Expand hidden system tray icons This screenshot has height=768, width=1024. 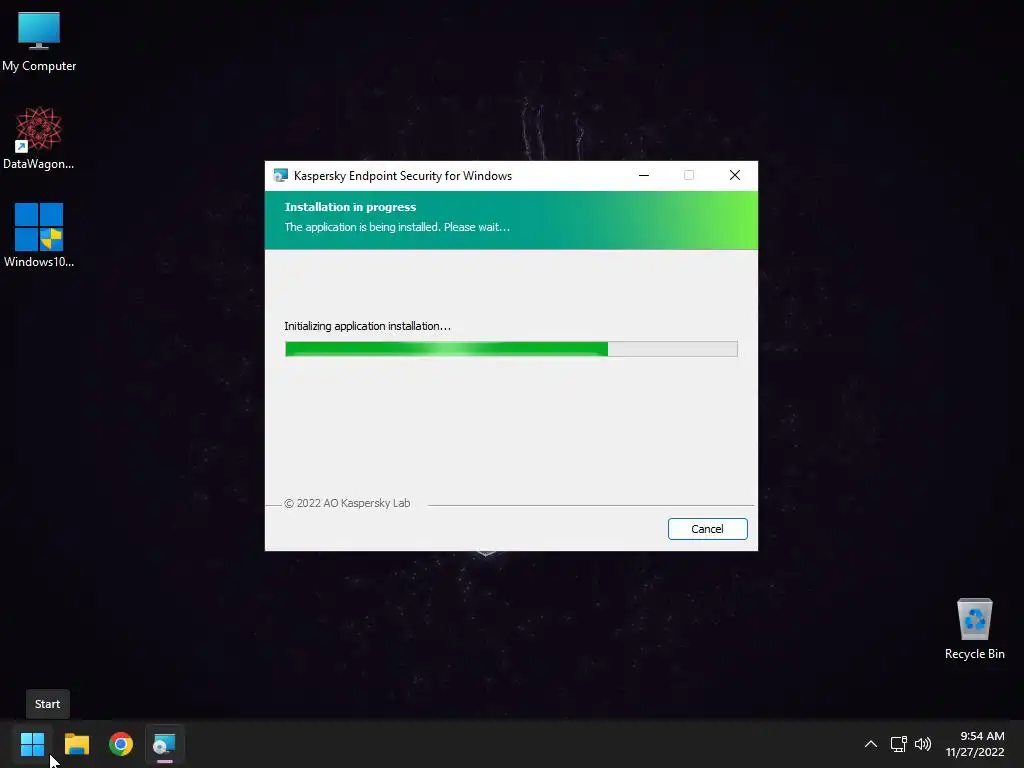click(x=871, y=744)
